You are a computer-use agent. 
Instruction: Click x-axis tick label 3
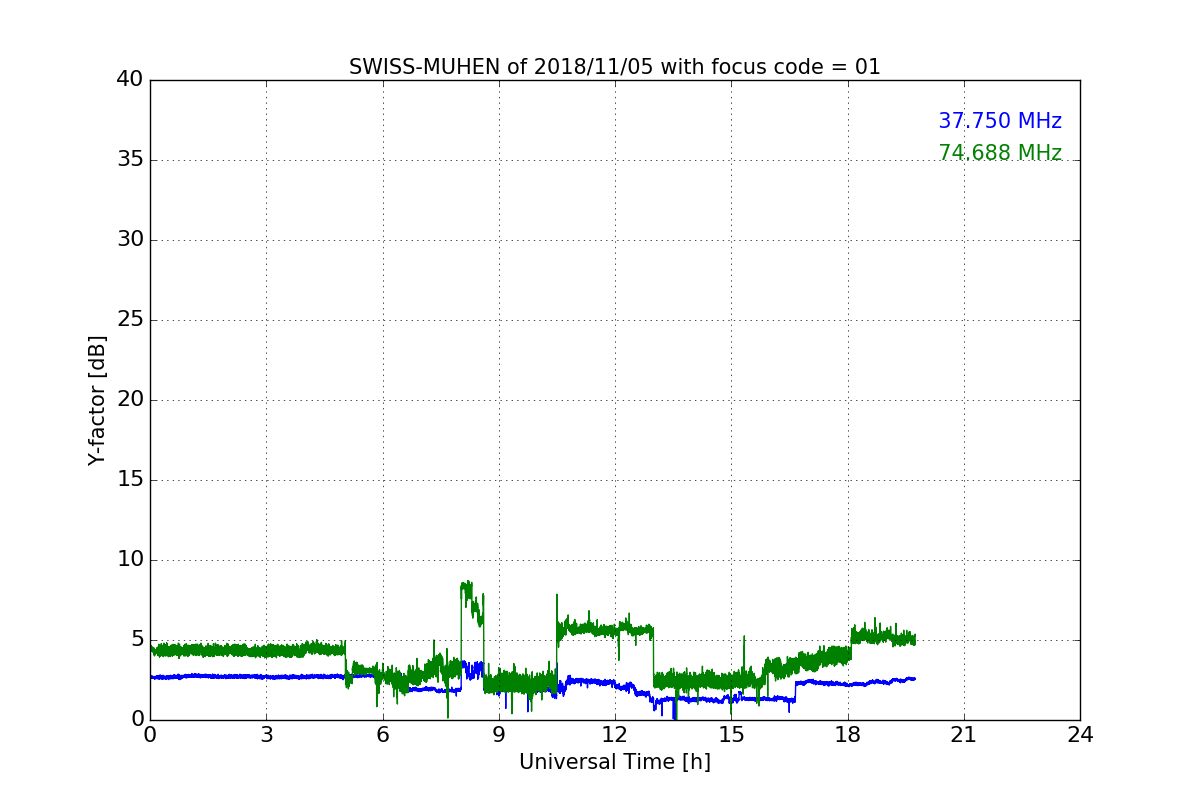tap(266, 735)
